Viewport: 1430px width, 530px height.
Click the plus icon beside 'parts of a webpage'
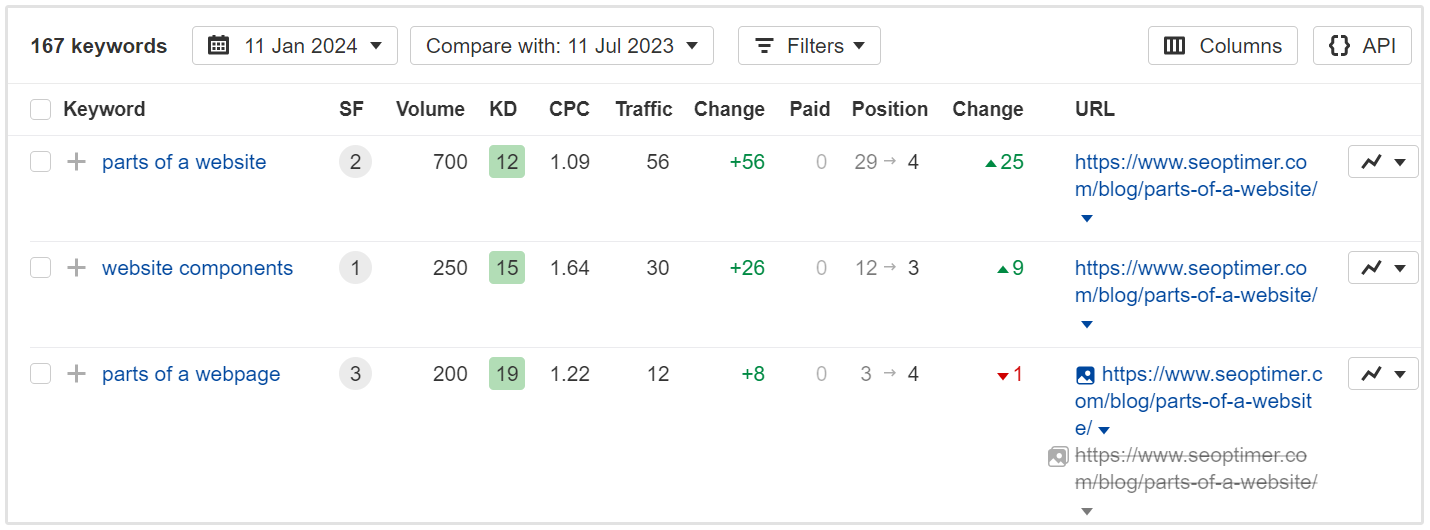click(x=76, y=374)
